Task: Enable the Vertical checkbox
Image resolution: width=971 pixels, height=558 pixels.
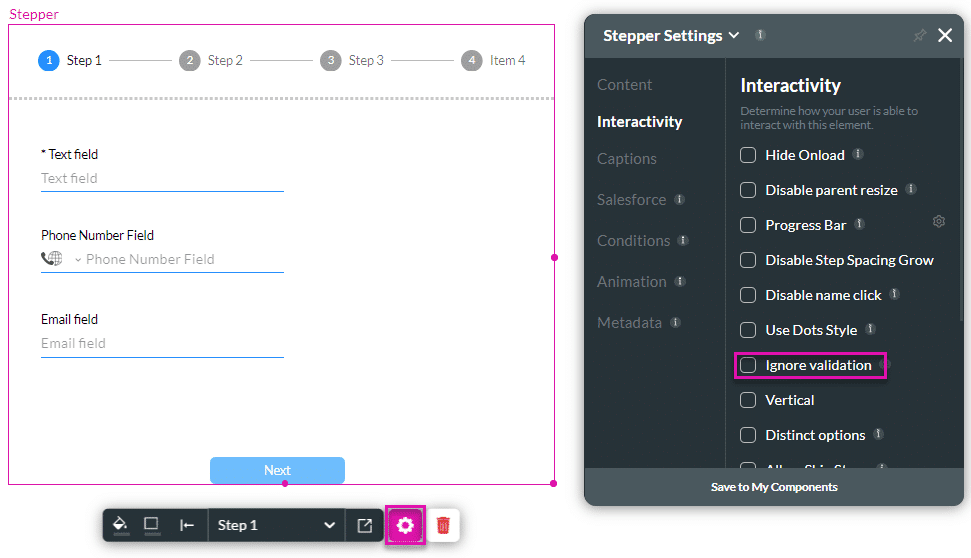Action: pyautogui.click(x=748, y=400)
